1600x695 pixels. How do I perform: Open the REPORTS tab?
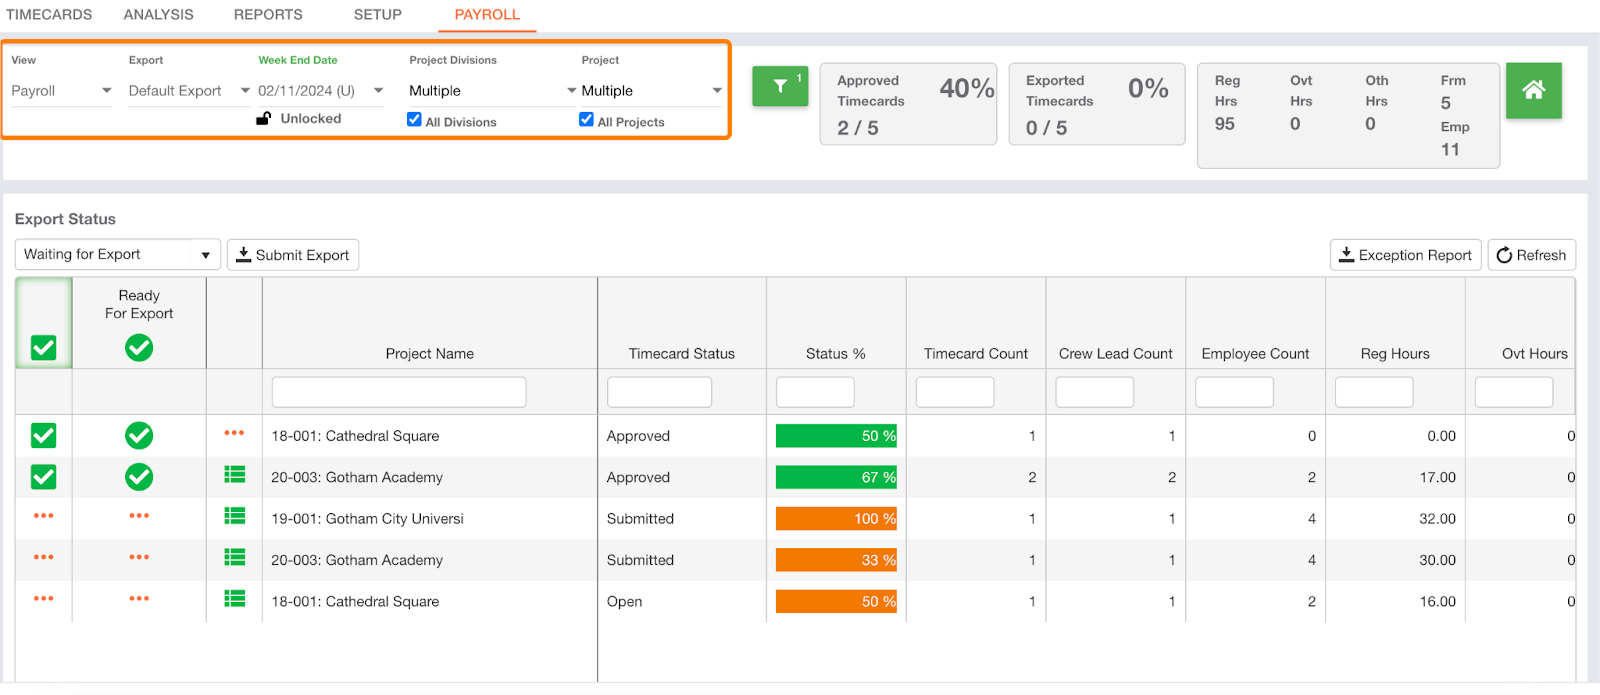(x=268, y=15)
